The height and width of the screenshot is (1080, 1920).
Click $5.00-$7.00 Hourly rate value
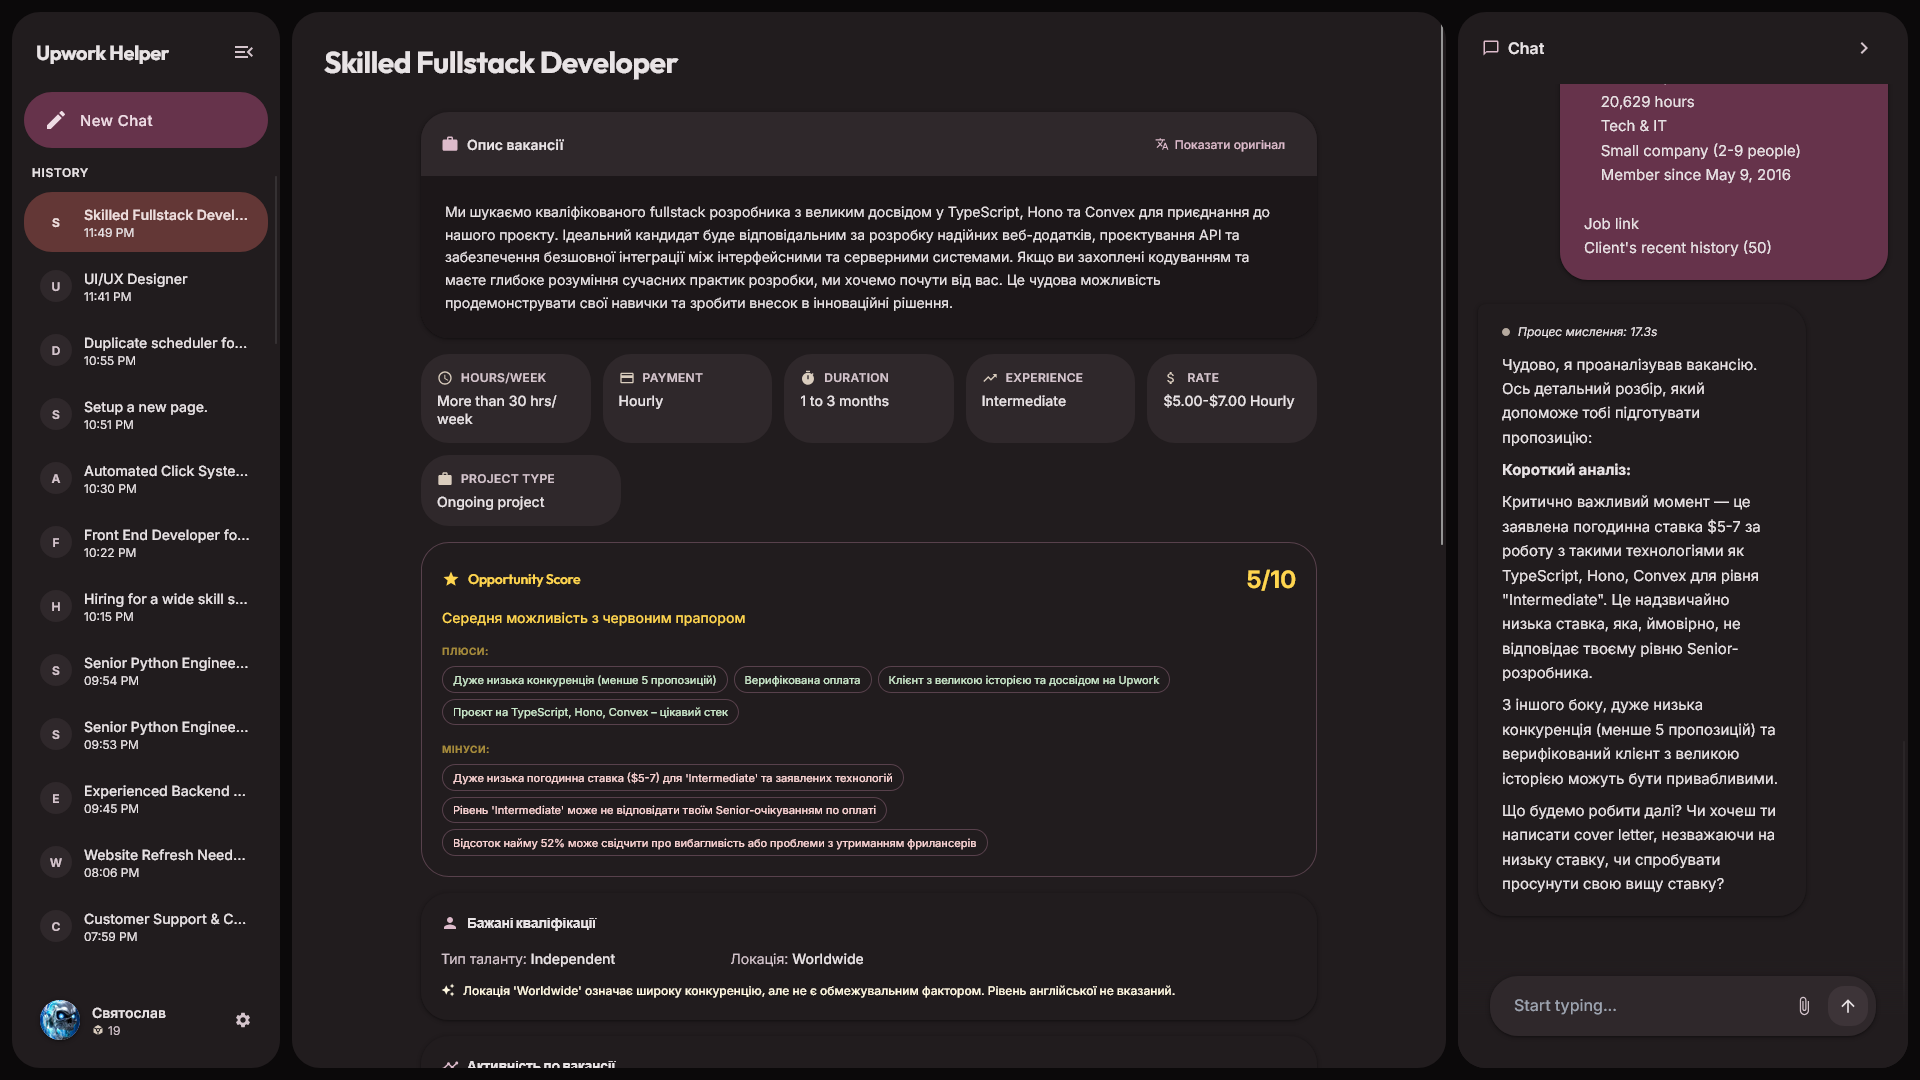1228,401
